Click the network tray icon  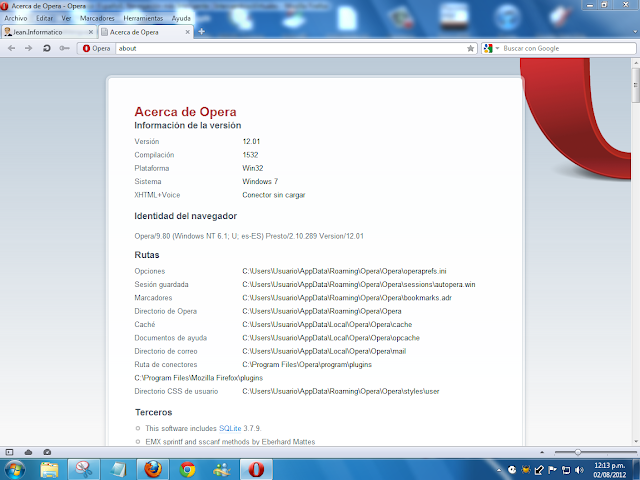pyautogui.click(x=566, y=470)
